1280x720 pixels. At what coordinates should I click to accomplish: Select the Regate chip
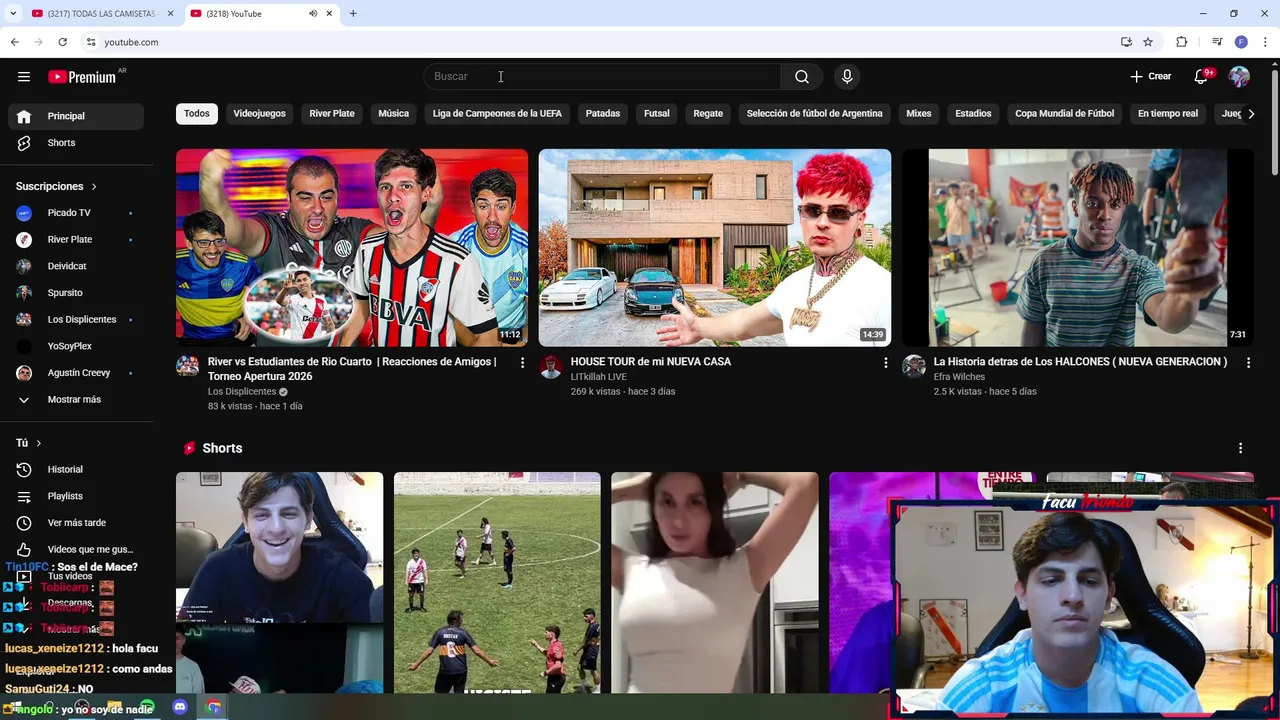[x=708, y=114]
